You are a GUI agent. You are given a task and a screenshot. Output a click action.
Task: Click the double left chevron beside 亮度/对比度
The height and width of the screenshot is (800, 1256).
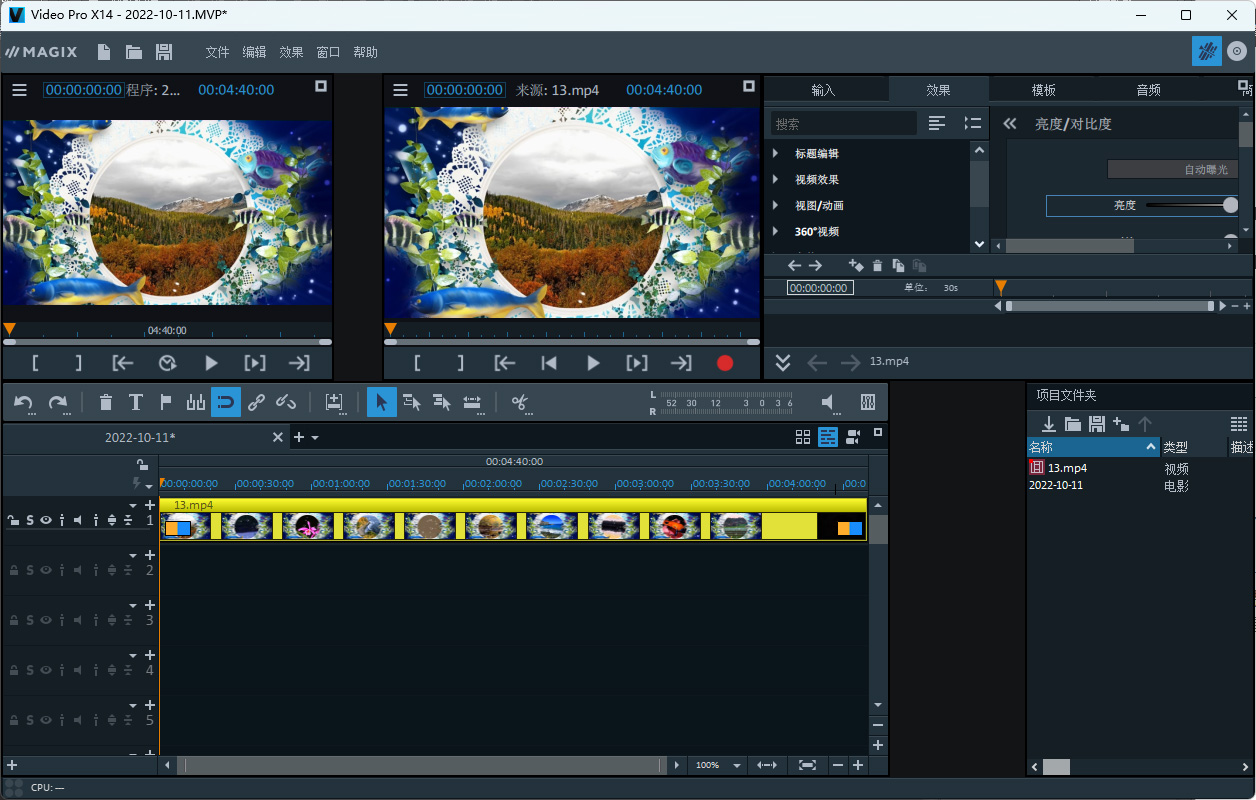1010,123
